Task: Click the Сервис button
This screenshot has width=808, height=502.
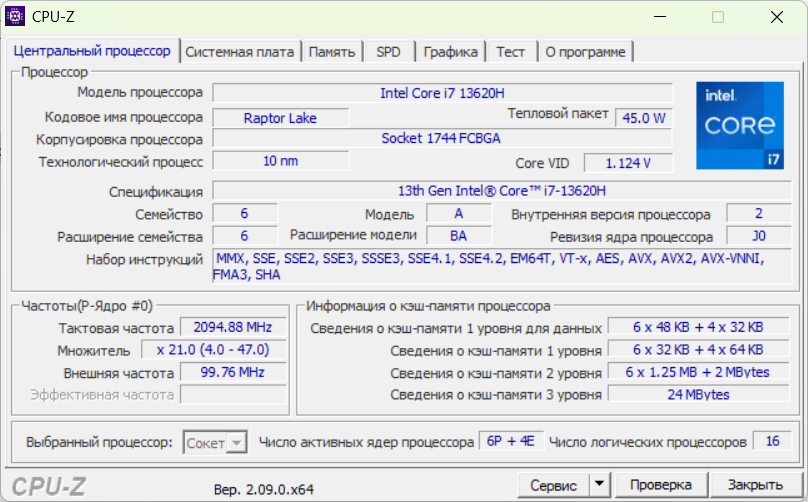Action: tap(554, 484)
